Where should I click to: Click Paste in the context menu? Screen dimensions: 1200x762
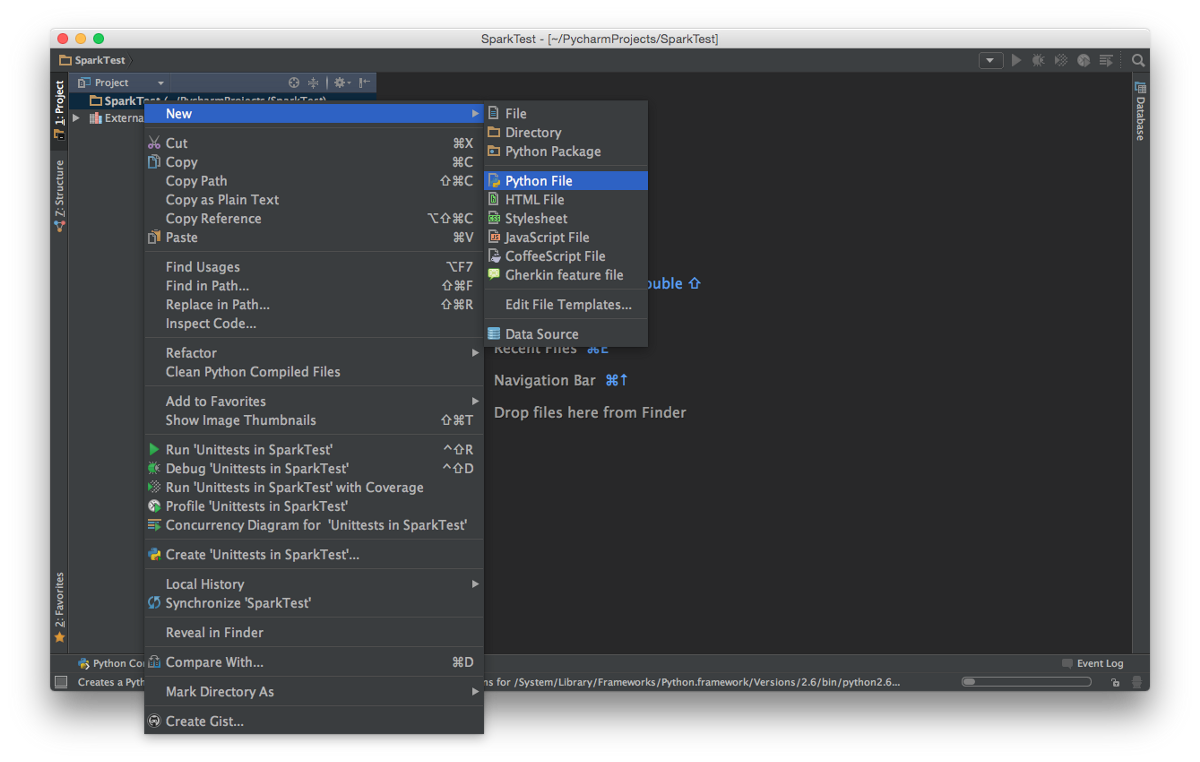(314, 237)
